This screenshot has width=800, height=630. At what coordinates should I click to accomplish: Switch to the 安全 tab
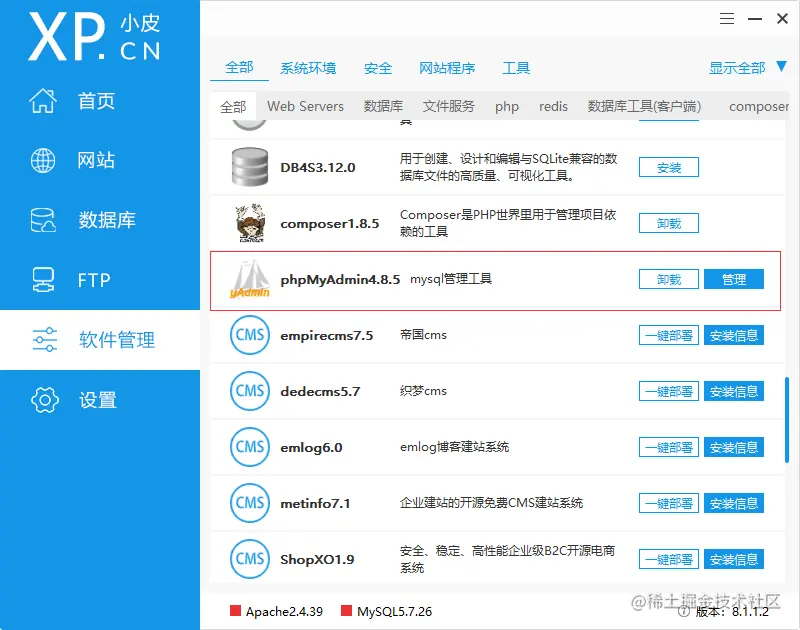(378, 68)
